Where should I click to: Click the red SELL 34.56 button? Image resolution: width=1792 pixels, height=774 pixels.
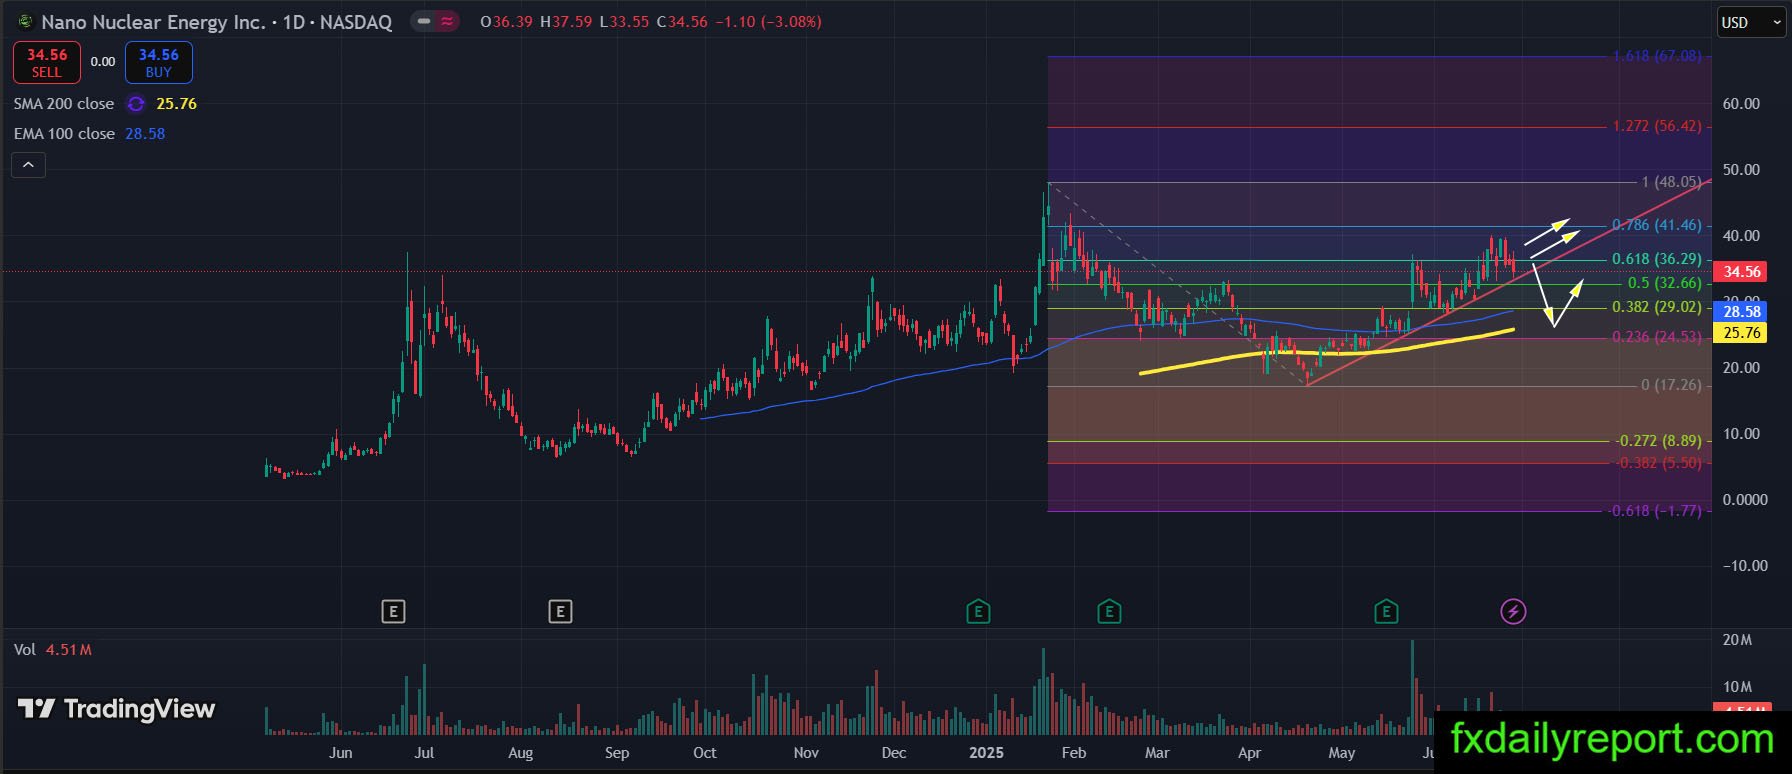tap(46, 62)
